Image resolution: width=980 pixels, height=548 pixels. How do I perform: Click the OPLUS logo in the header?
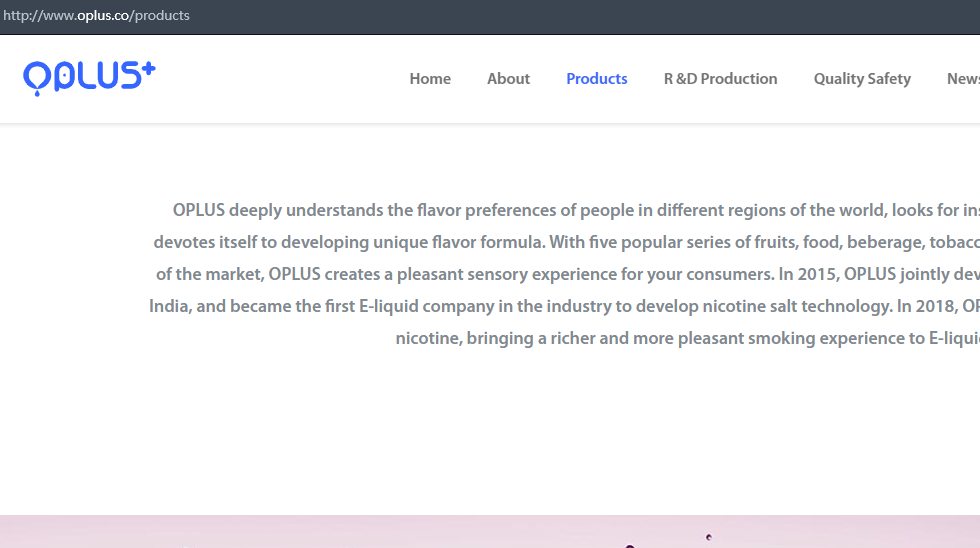pyautogui.click(x=89, y=77)
